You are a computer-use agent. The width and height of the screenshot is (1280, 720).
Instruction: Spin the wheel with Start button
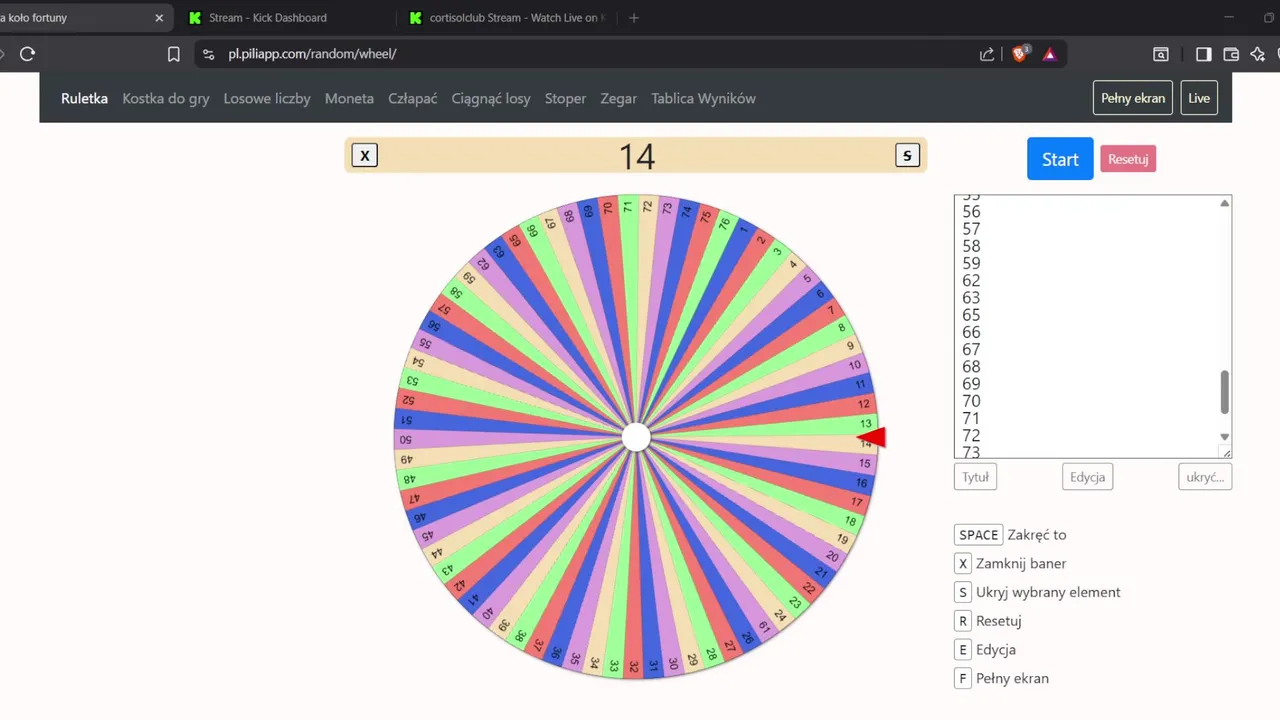pyautogui.click(x=1060, y=159)
